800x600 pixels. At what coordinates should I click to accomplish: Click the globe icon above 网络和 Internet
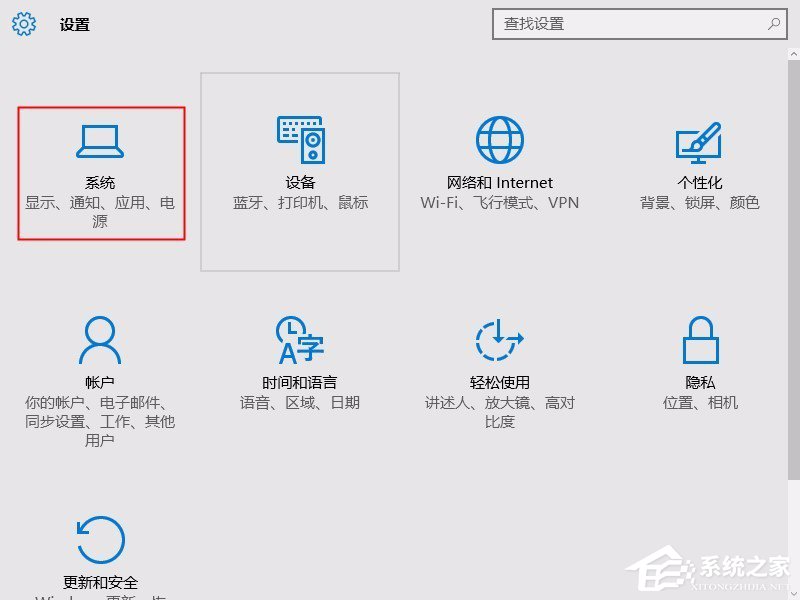pos(500,138)
